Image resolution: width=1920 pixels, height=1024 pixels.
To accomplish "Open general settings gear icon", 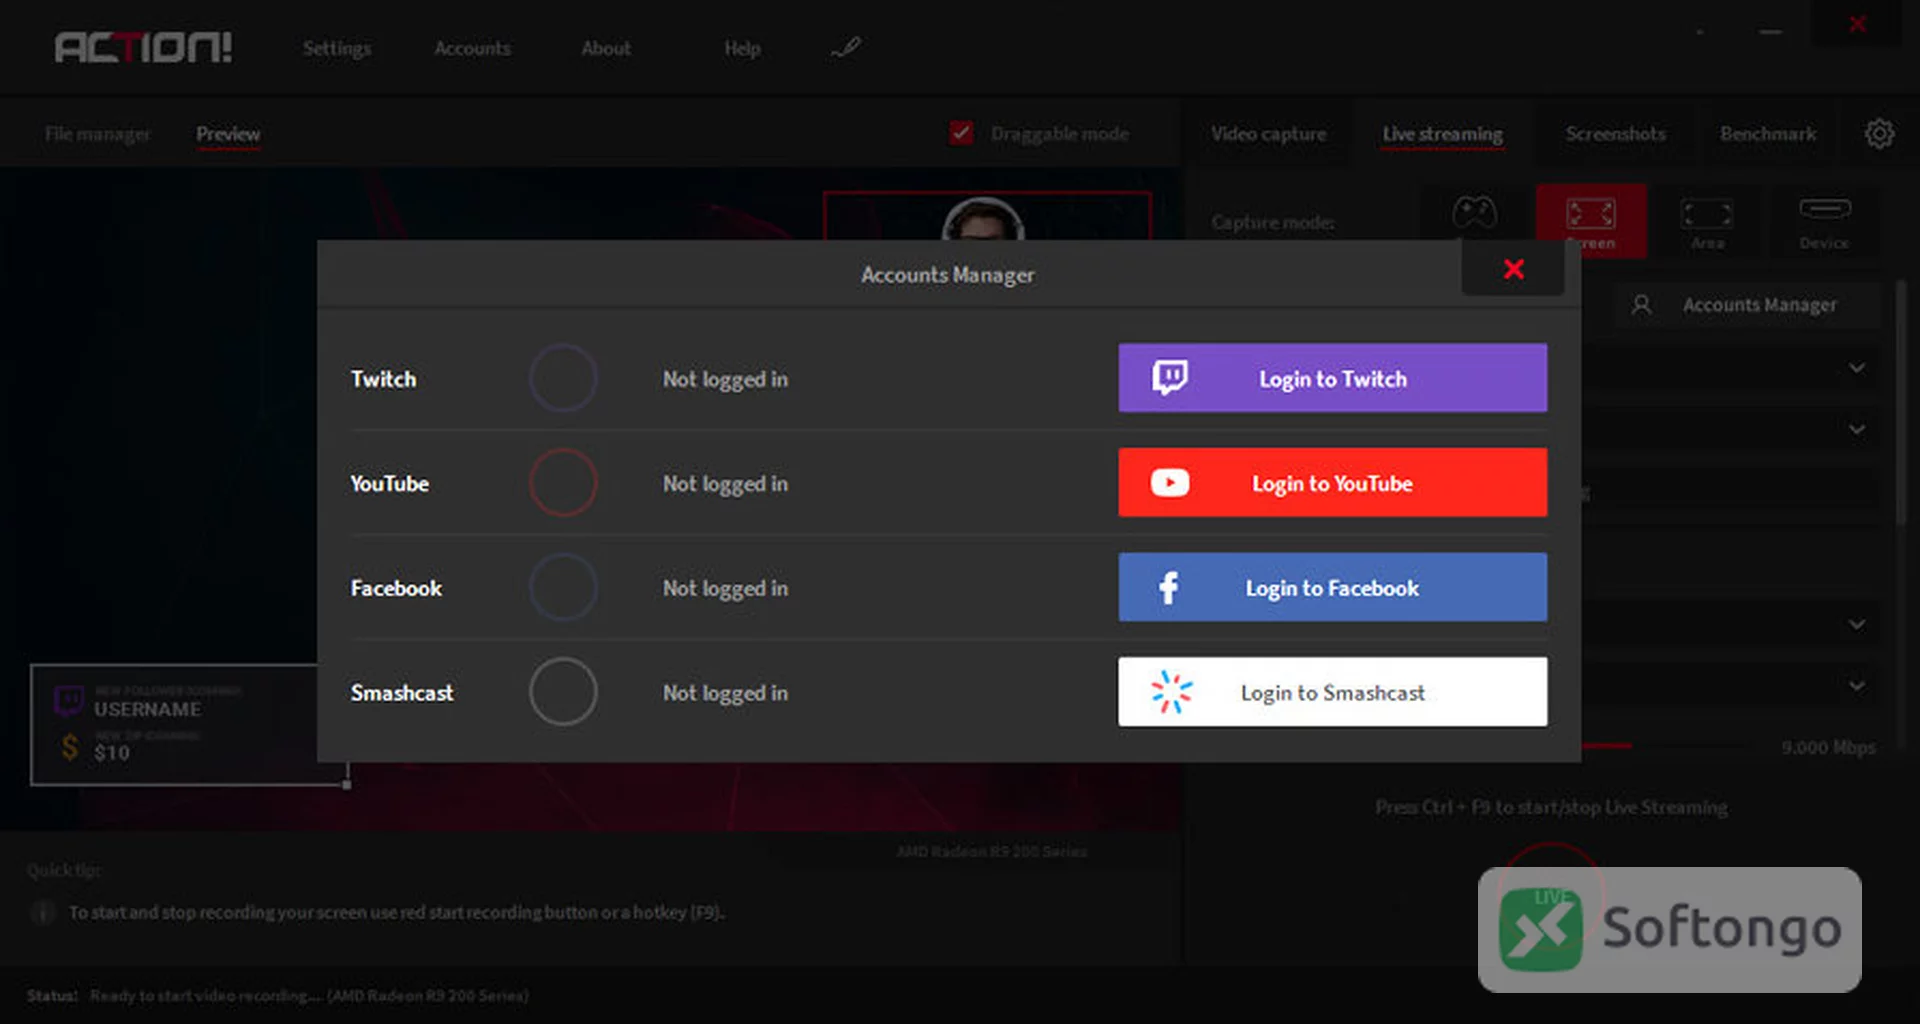I will coord(1879,133).
